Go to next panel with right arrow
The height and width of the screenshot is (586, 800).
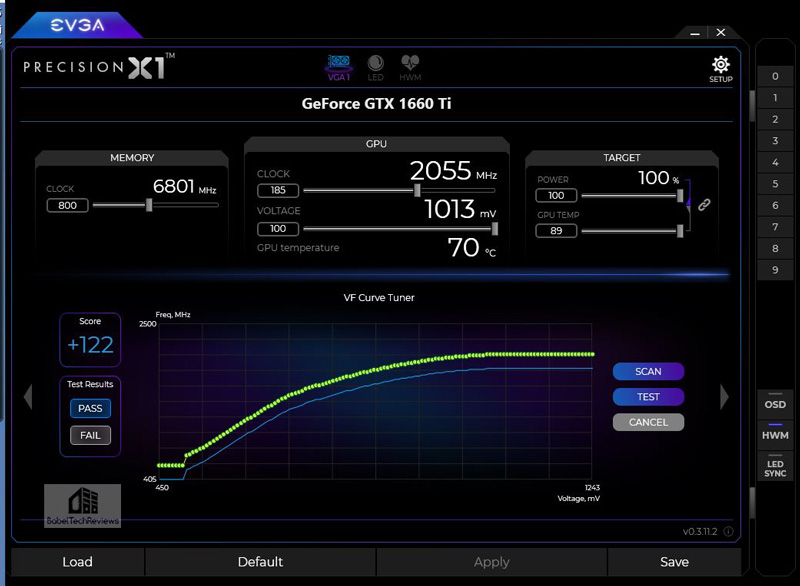pos(724,396)
